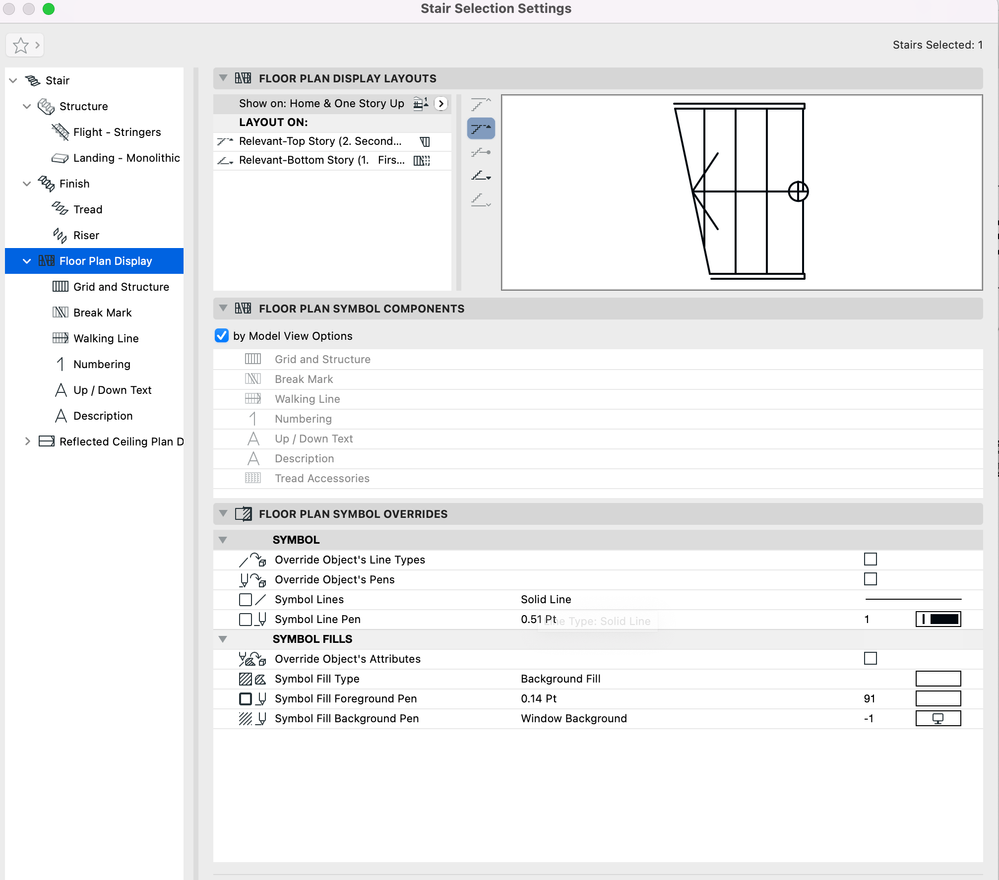The height and width of the screenshot is (880, 999).
Task: Click the Tread finish icon in tree
Action: point(60,210)
